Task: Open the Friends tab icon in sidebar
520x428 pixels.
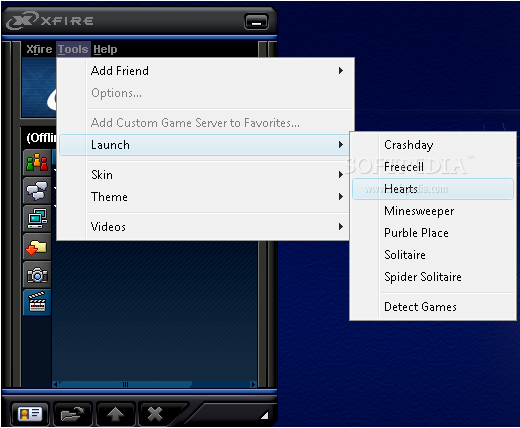Action: [37, 163]
